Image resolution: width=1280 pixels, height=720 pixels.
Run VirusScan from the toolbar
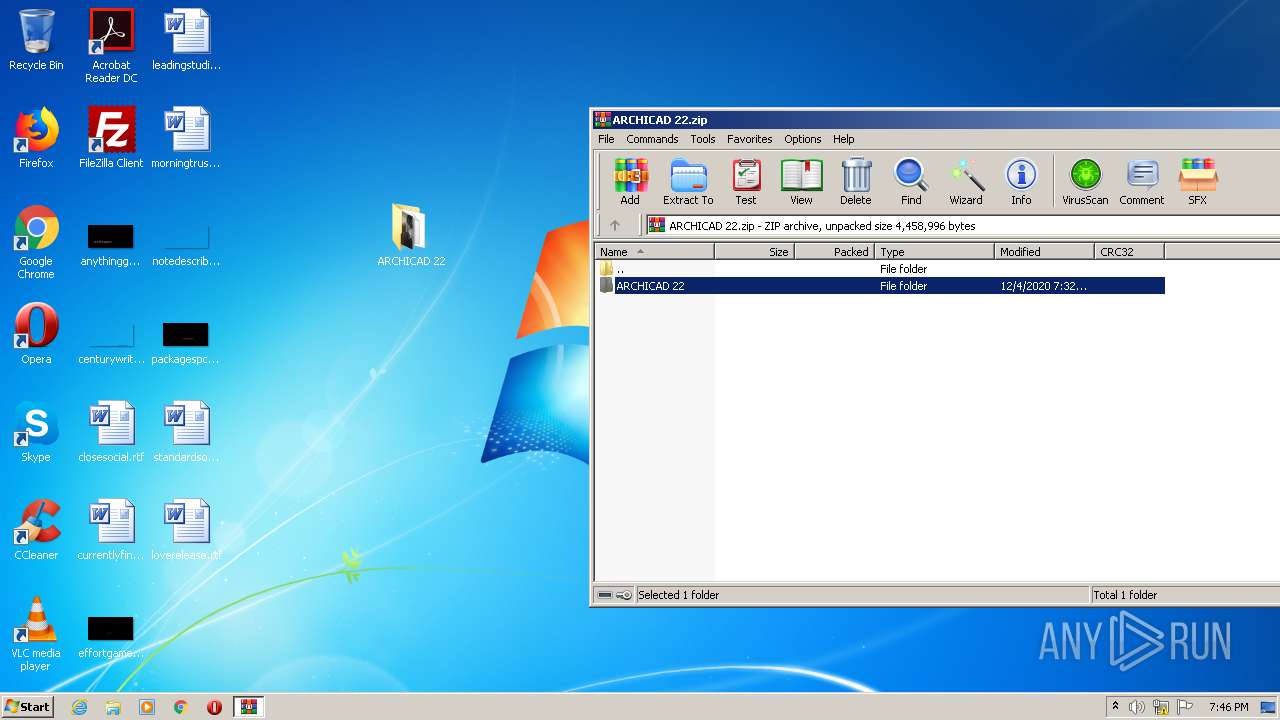point(1085,182)
